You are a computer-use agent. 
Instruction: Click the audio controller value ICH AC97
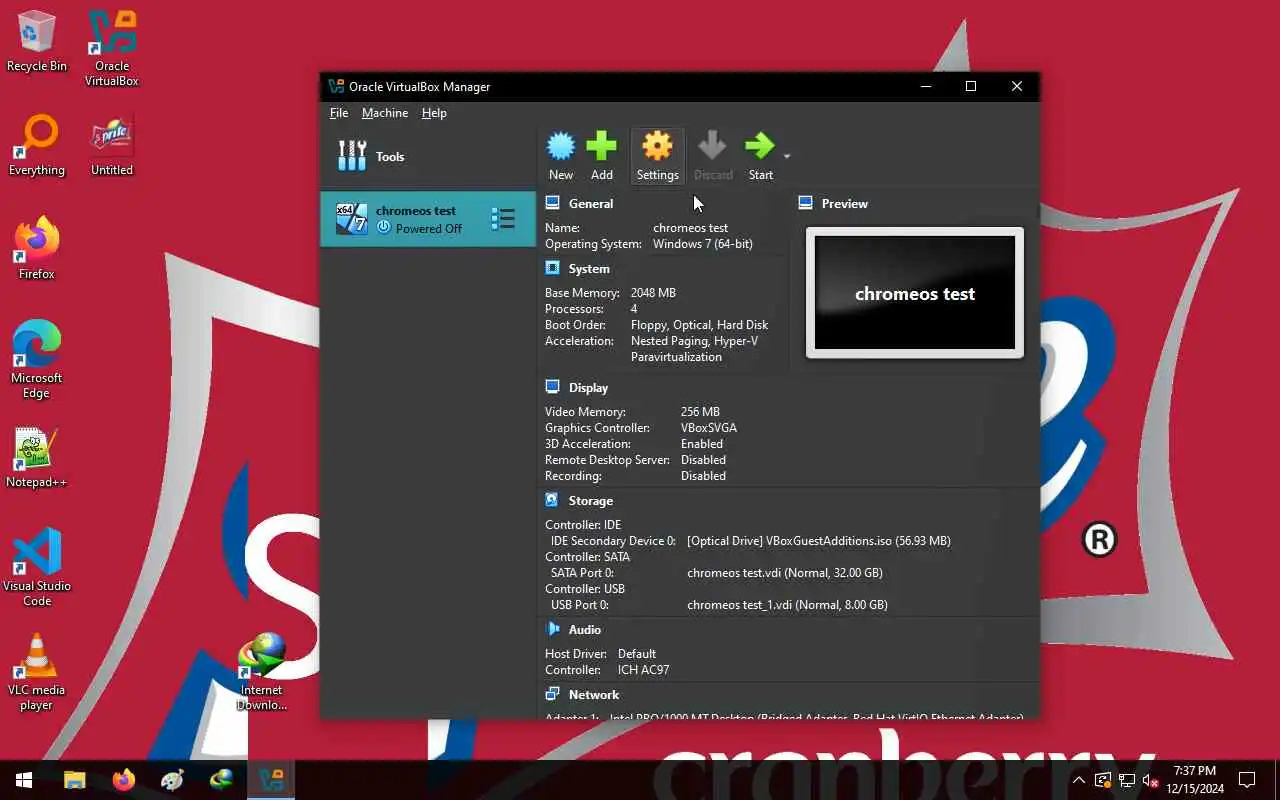click(644, 670)
